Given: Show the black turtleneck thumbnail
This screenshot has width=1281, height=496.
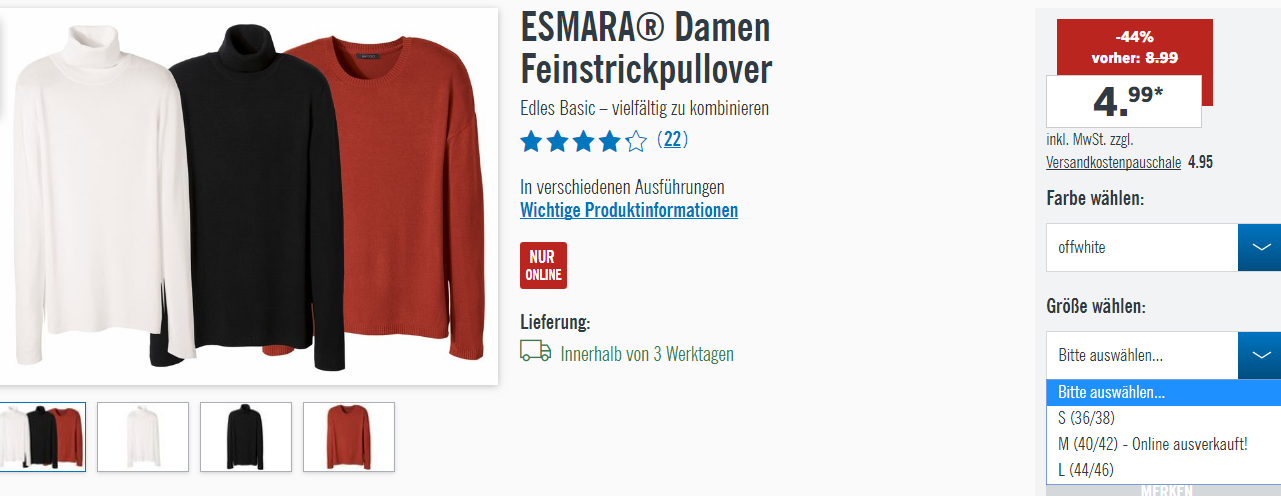Looking at the screenshot, I should [246, 437].
